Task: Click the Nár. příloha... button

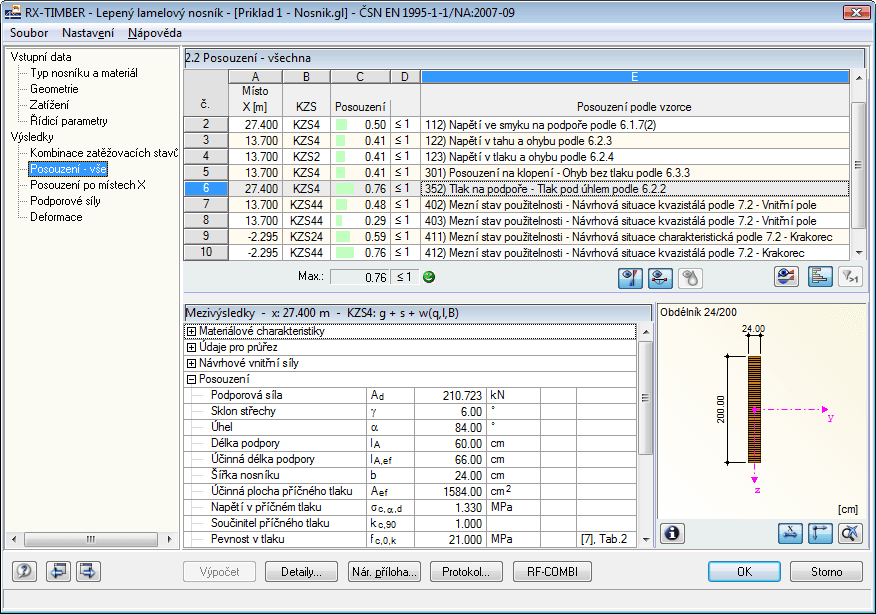Action: point(384,572)
